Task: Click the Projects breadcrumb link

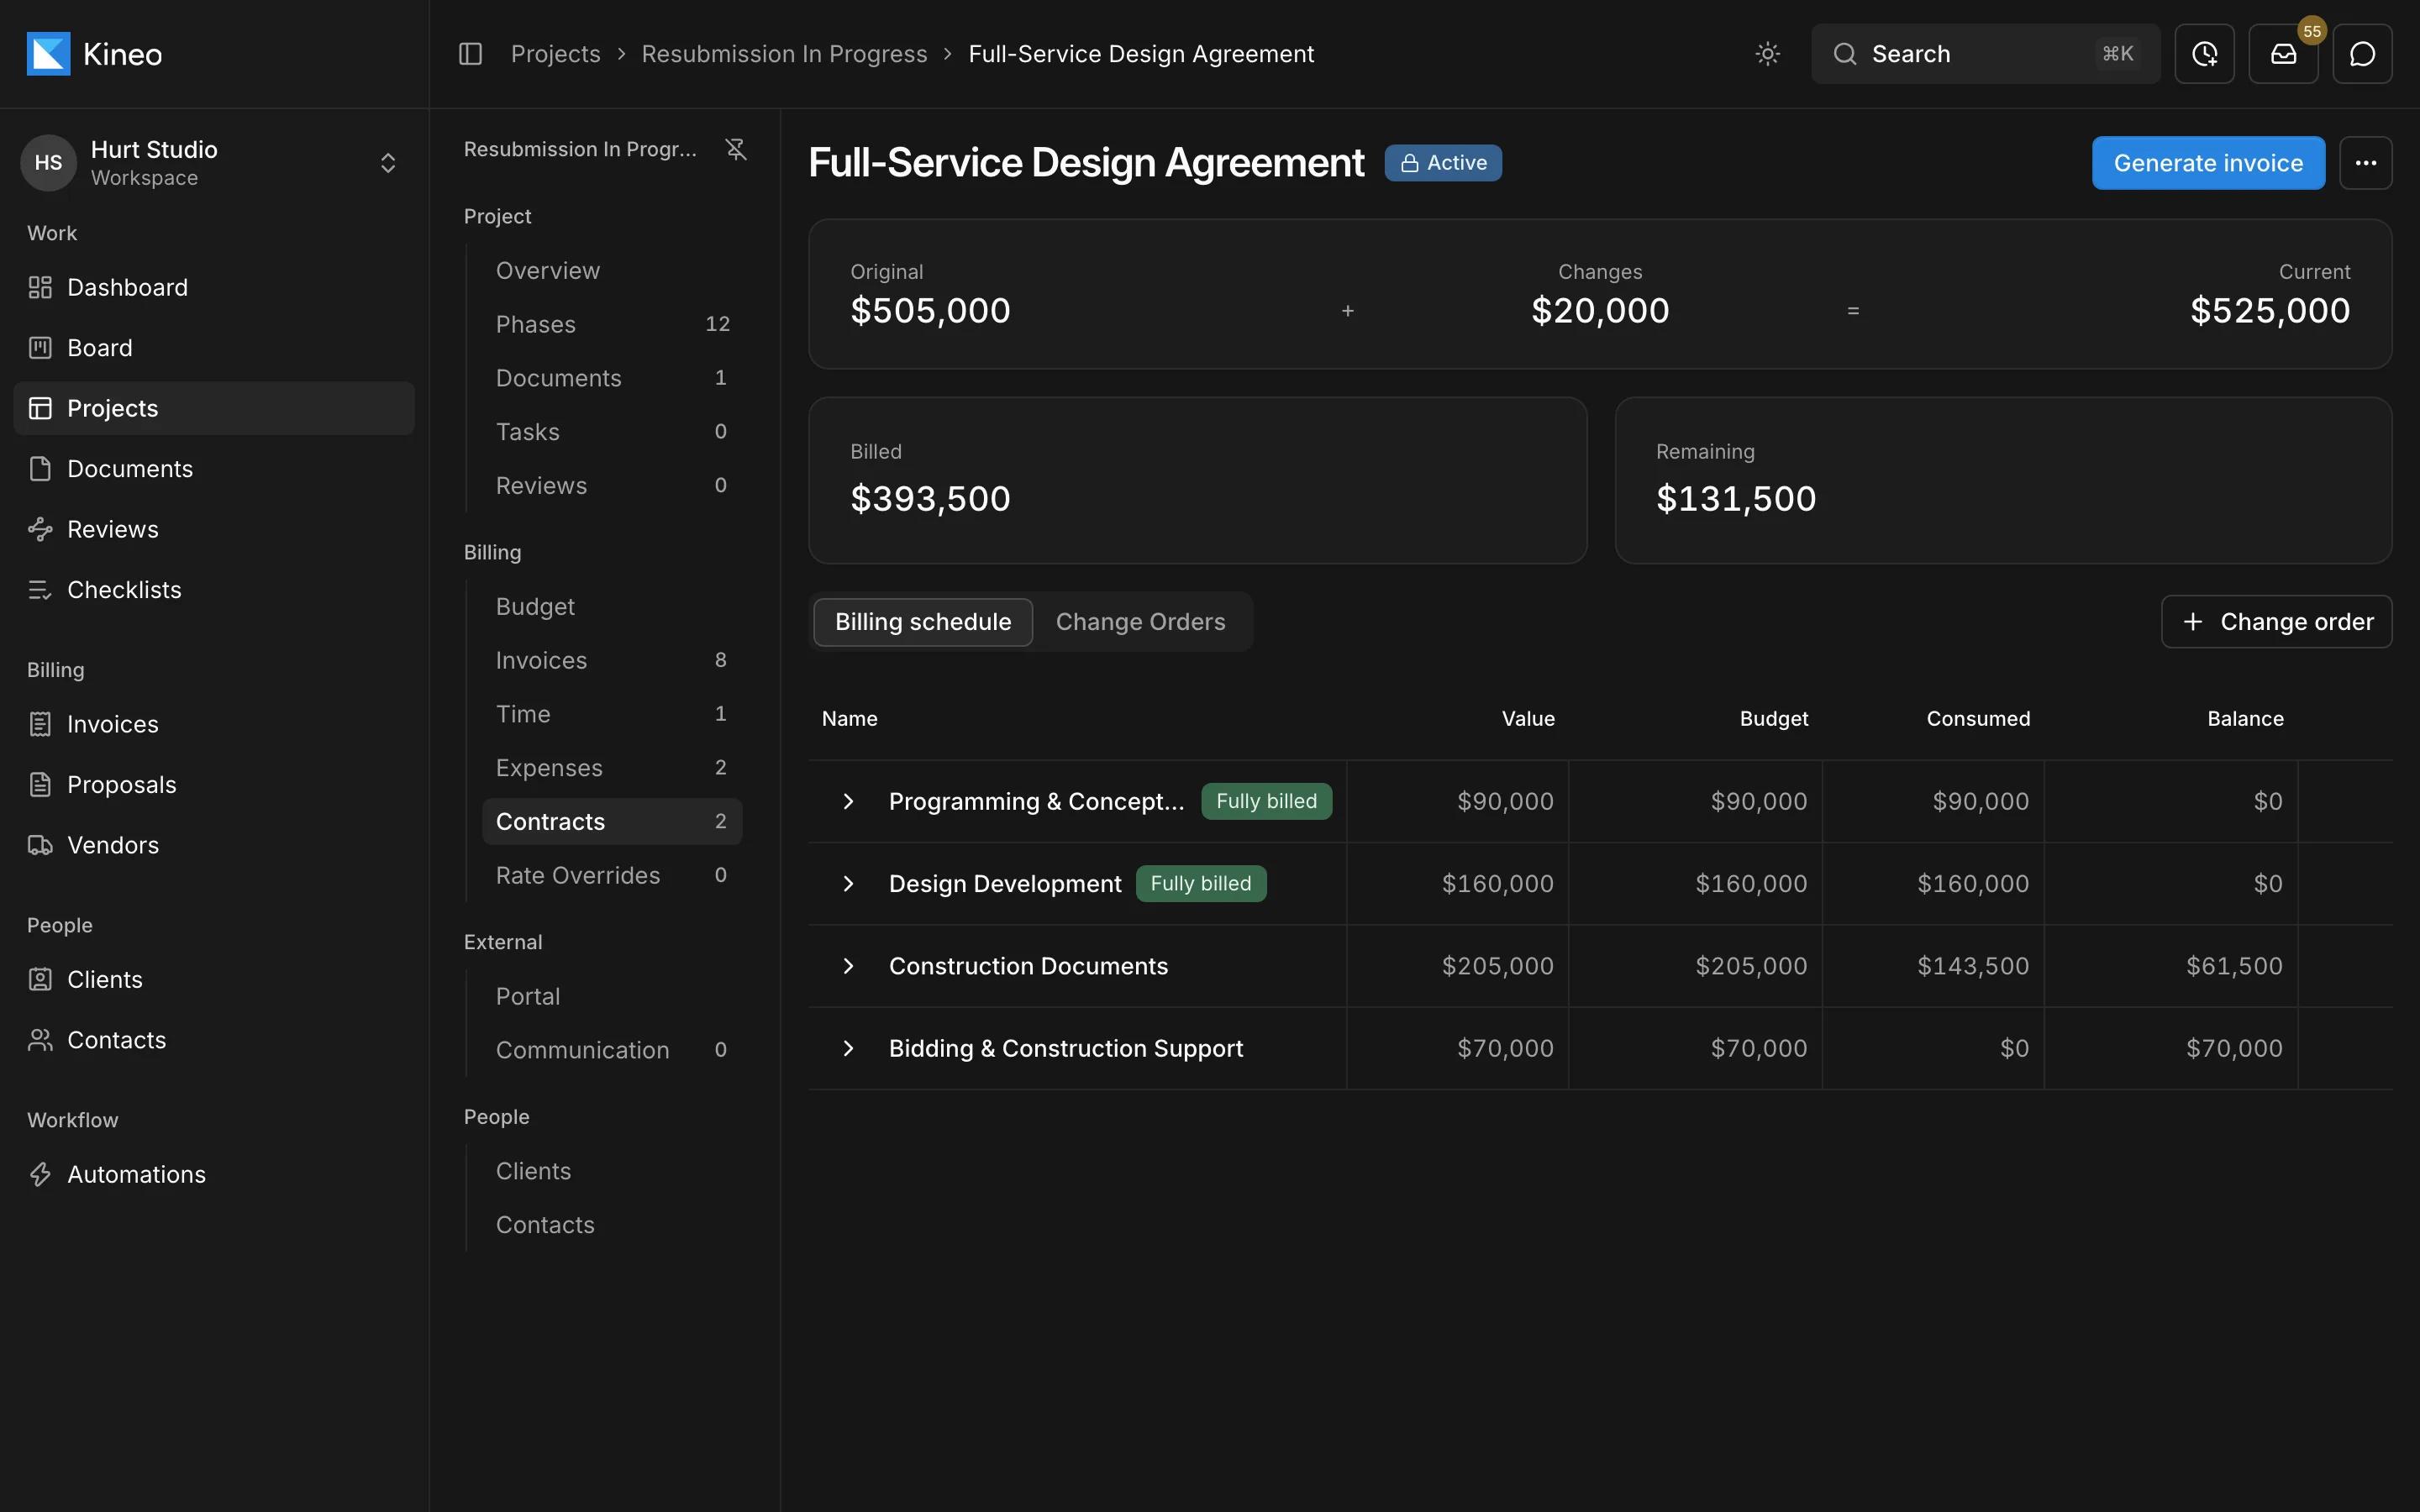Action: click(556, 54)
